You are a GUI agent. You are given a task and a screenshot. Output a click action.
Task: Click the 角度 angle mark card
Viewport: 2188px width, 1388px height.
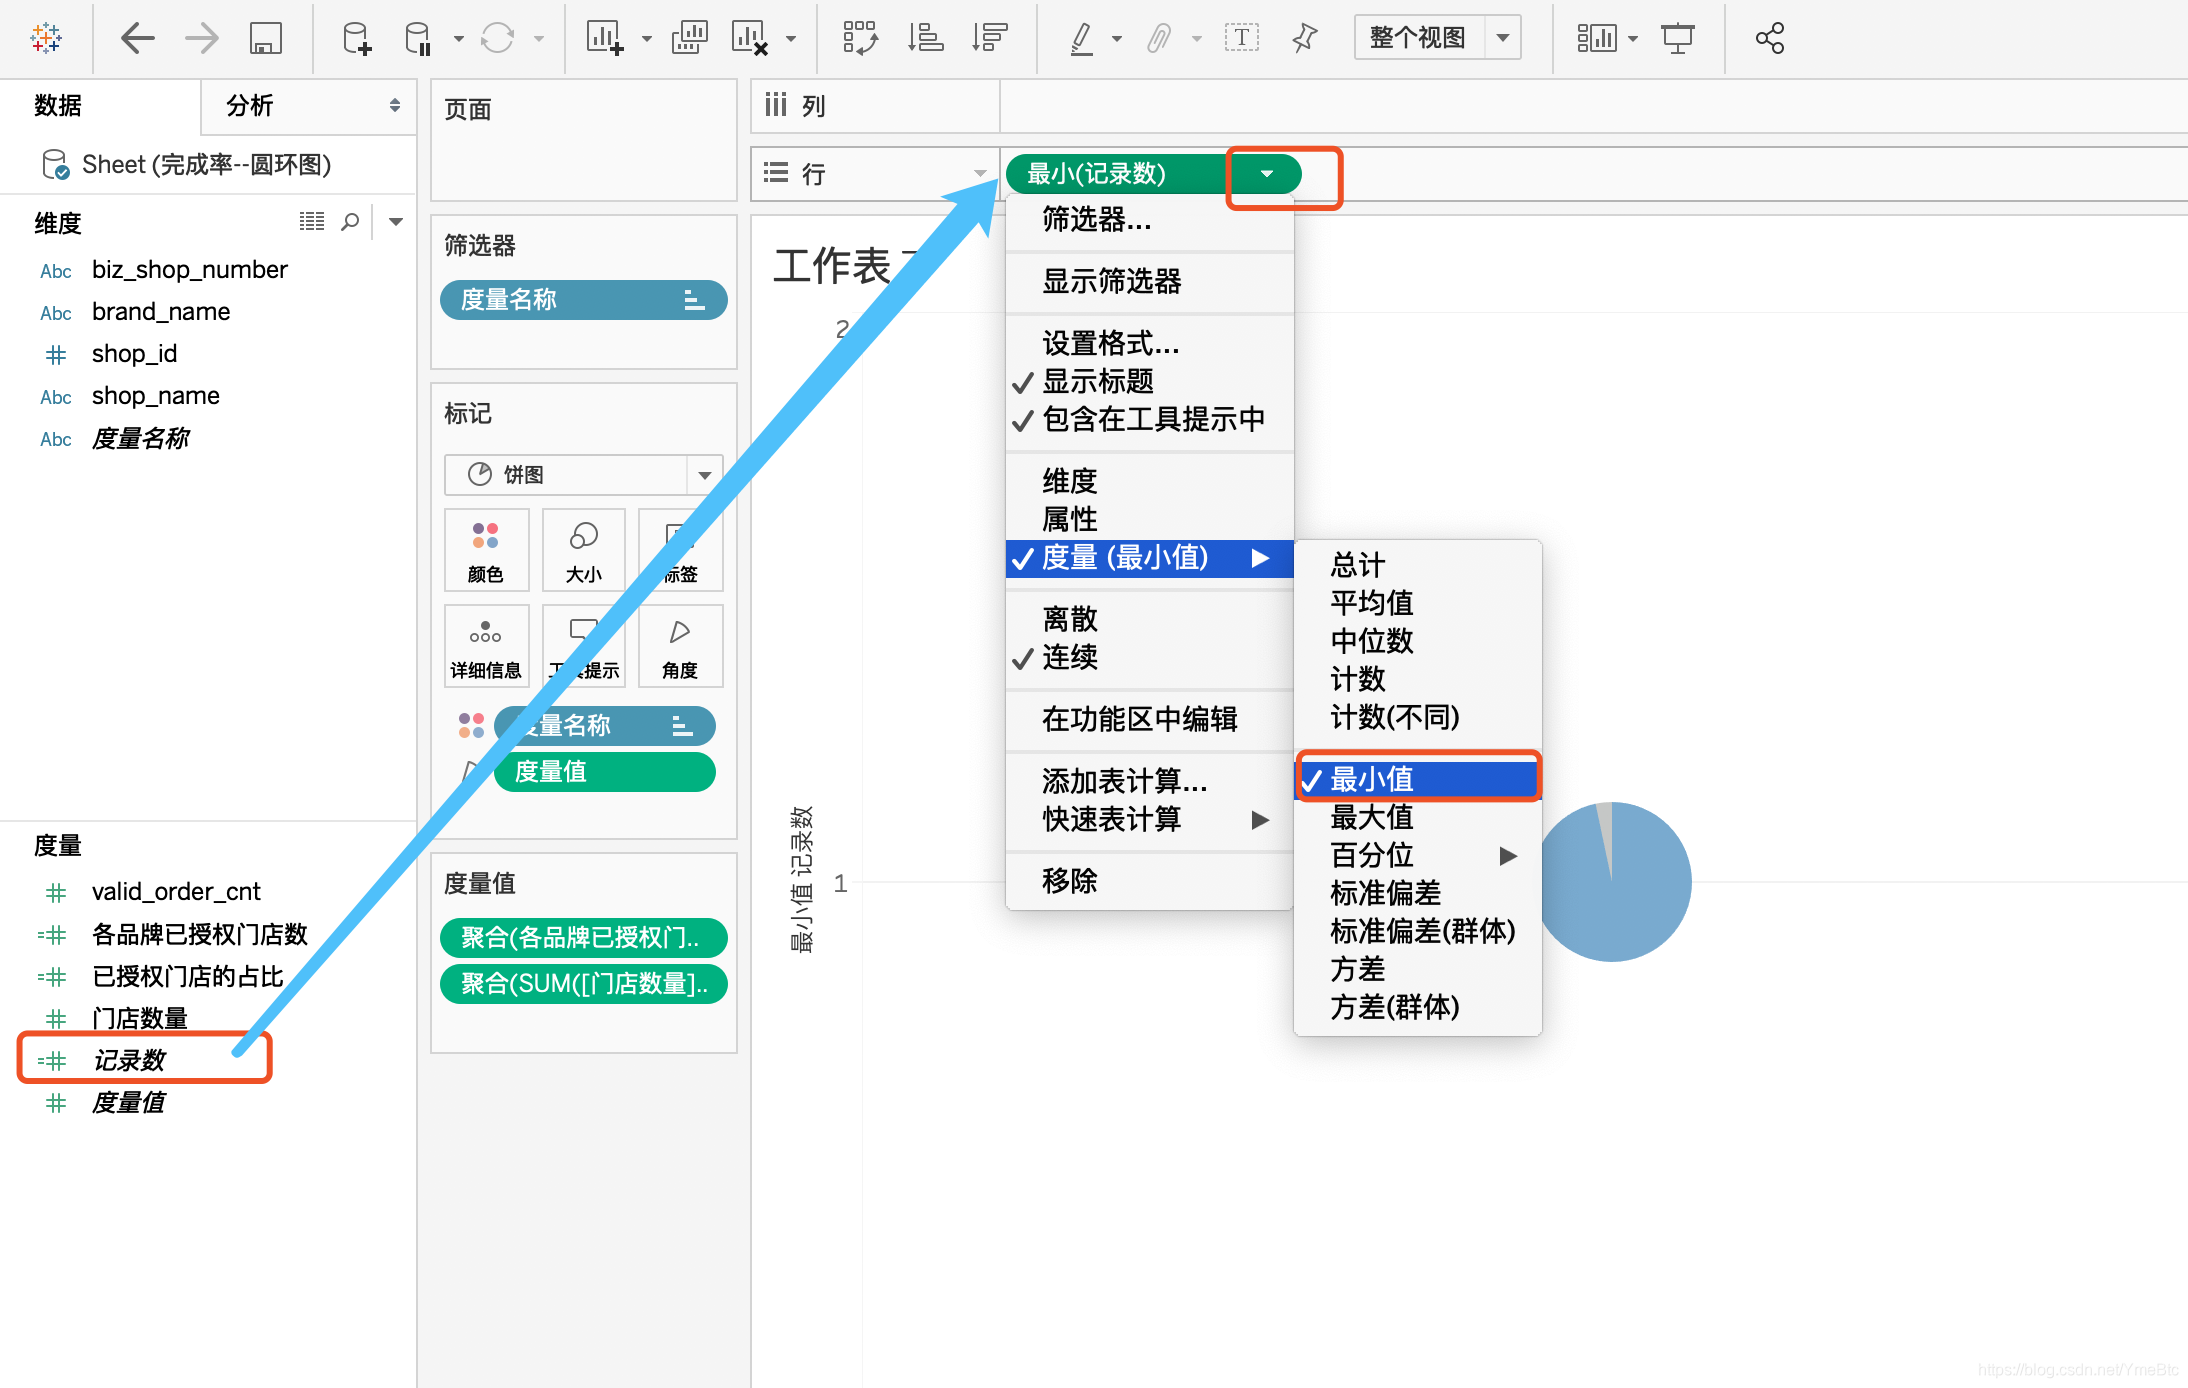680,646
